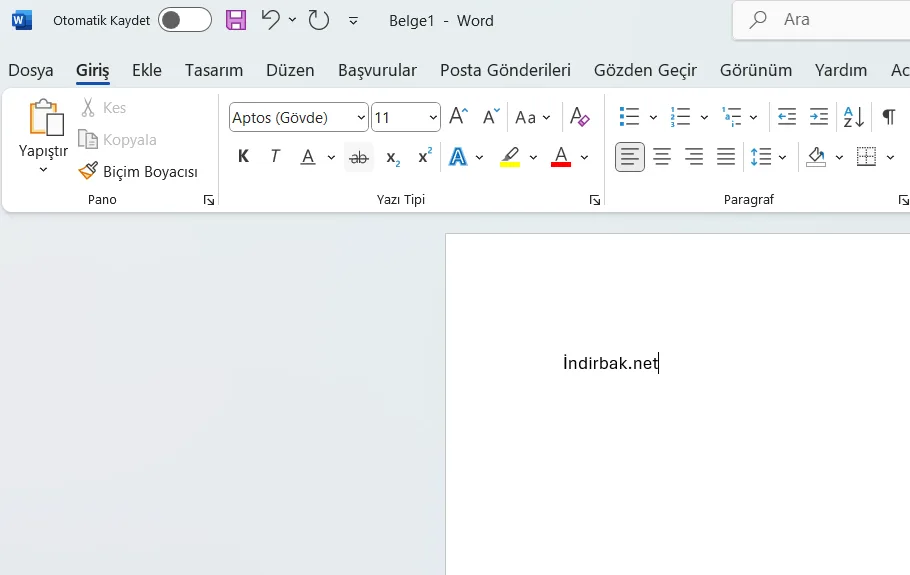Sort text with the A-Z icon
The image size is (910, 575).
tap(854, 117)
